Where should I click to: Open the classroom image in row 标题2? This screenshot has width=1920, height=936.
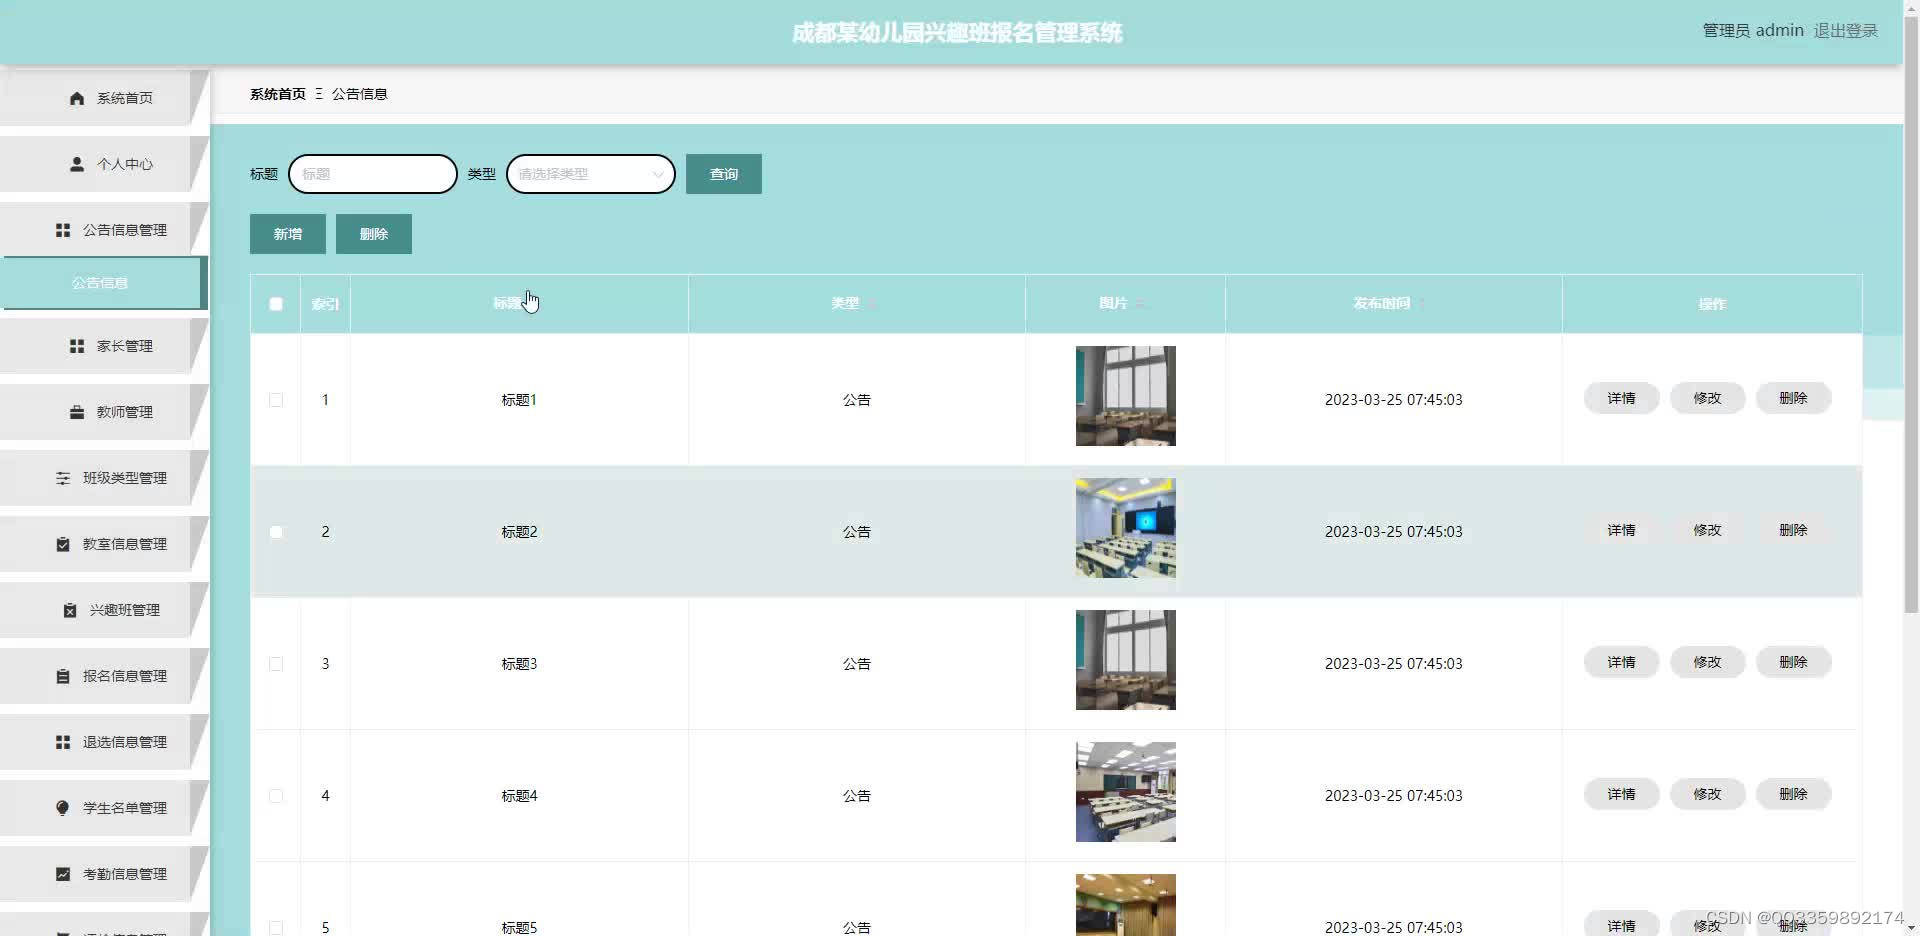[x=1126, y=528]
